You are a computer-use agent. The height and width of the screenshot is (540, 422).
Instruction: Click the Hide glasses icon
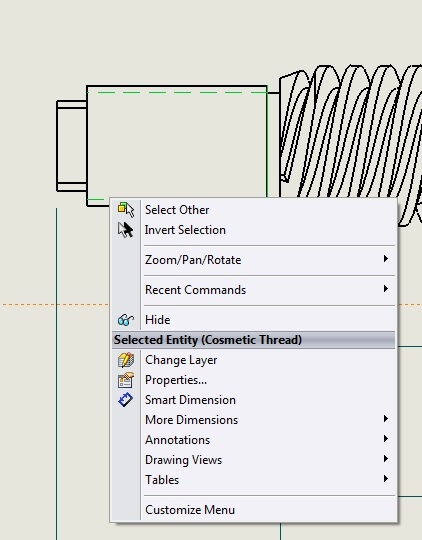125,320
